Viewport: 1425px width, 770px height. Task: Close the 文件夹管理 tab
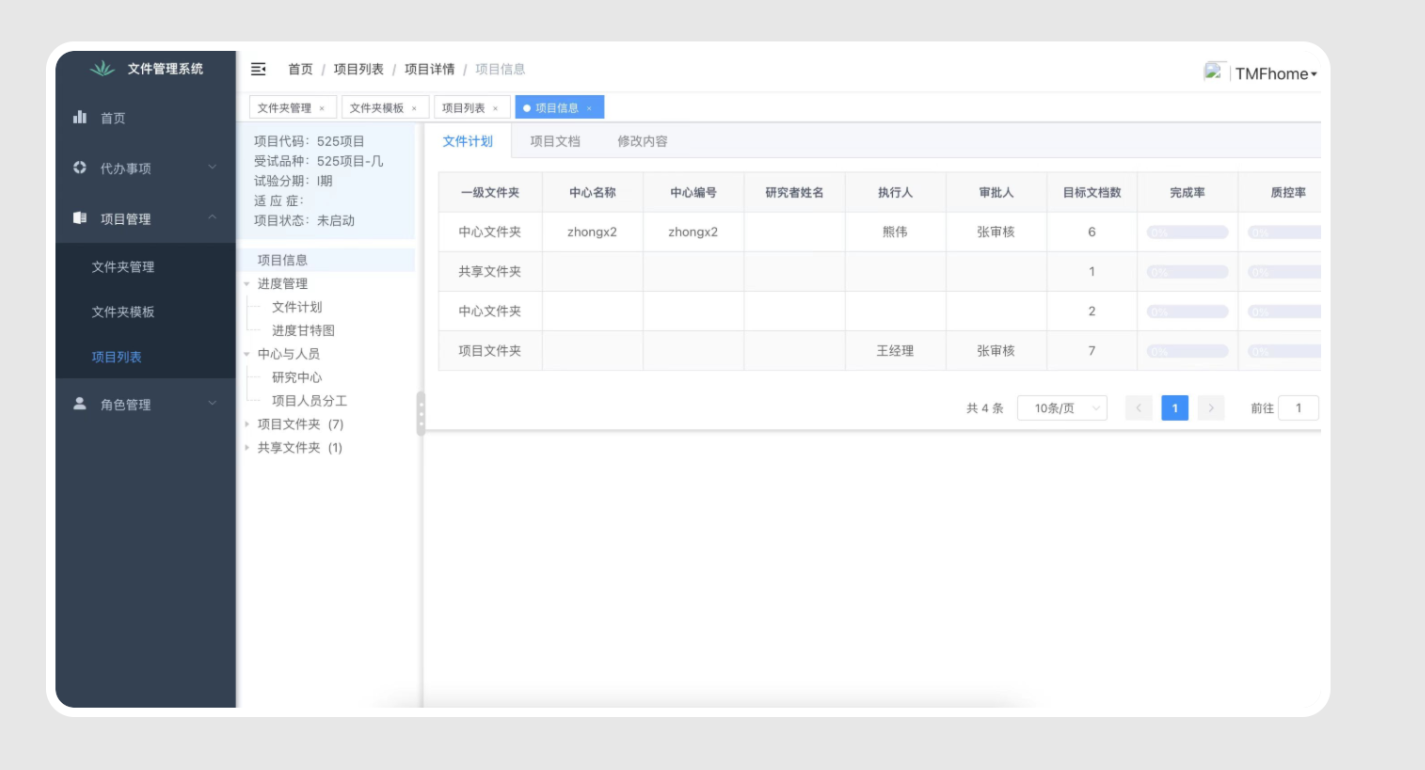tap(322, 108)
